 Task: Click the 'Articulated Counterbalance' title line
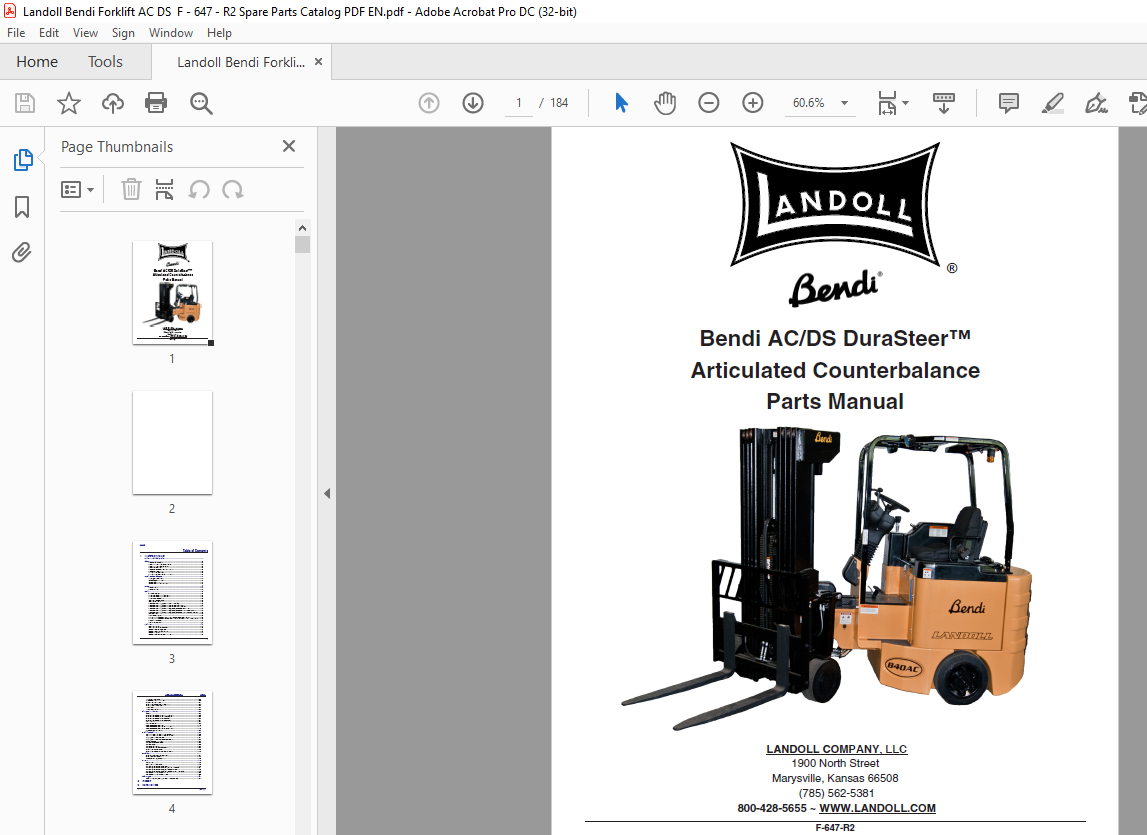pyautogui.click(x=835, y=370)
